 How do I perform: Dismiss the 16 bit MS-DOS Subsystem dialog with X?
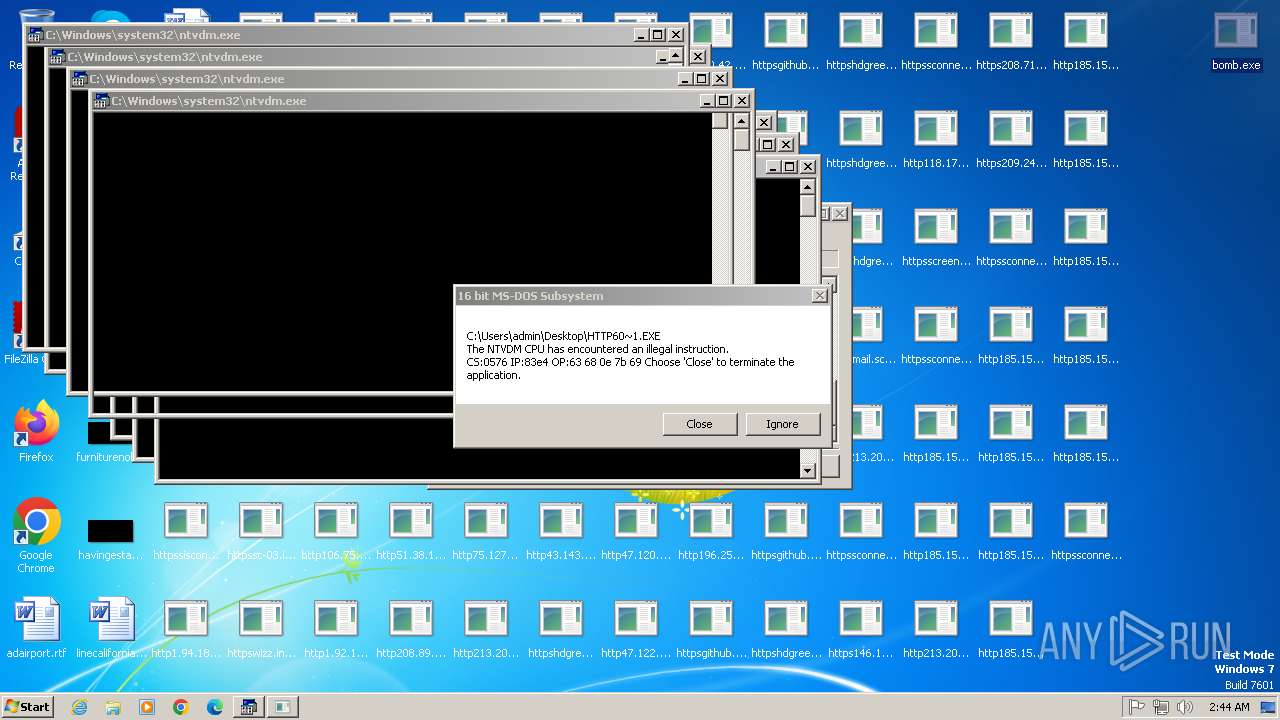coord(820,296)
